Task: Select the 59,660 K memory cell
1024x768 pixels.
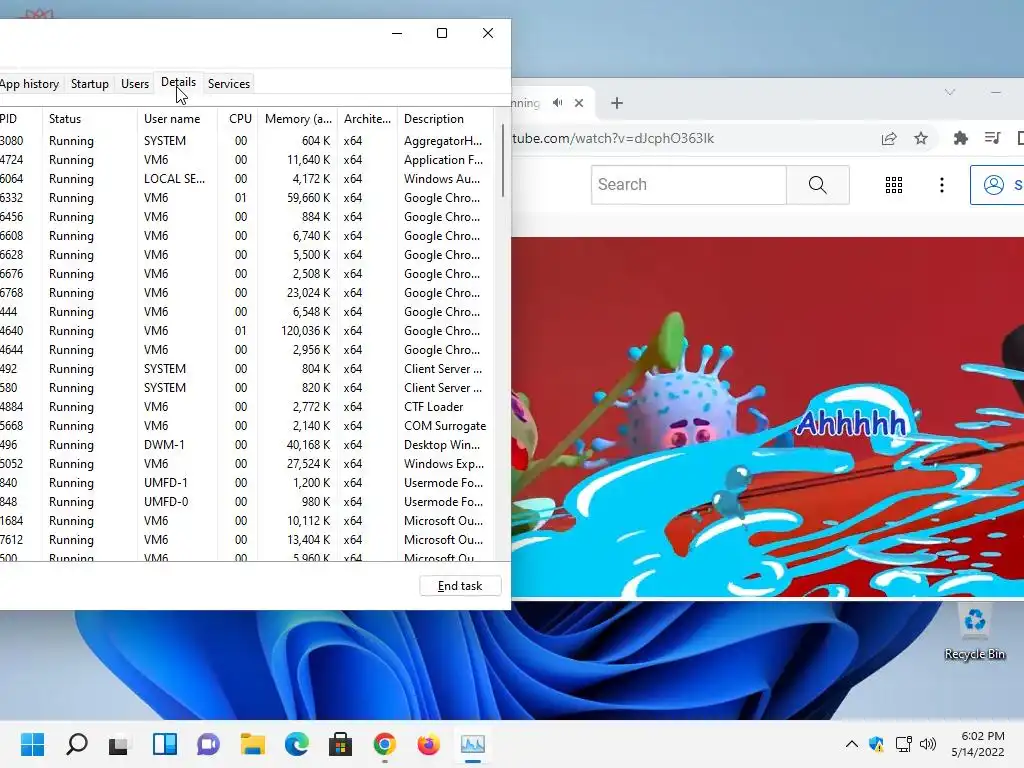Action: pos(308,197)
